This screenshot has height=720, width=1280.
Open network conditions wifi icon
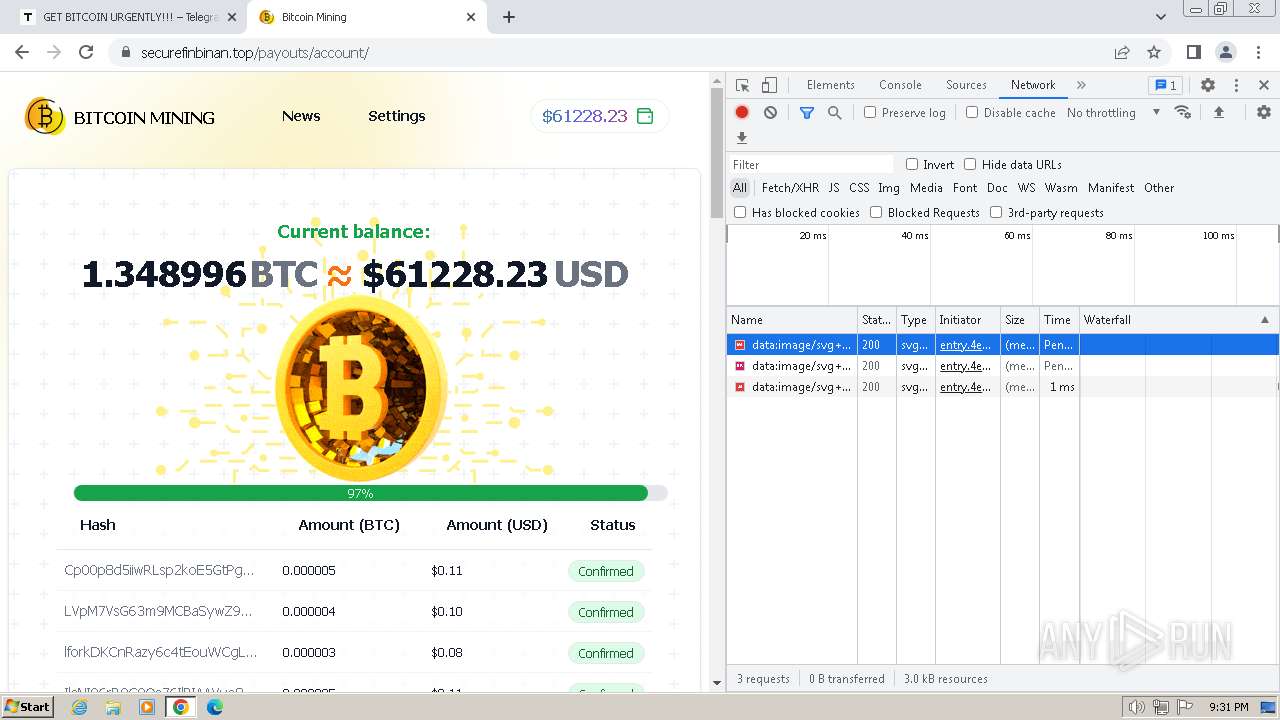tap(1183, 112)
